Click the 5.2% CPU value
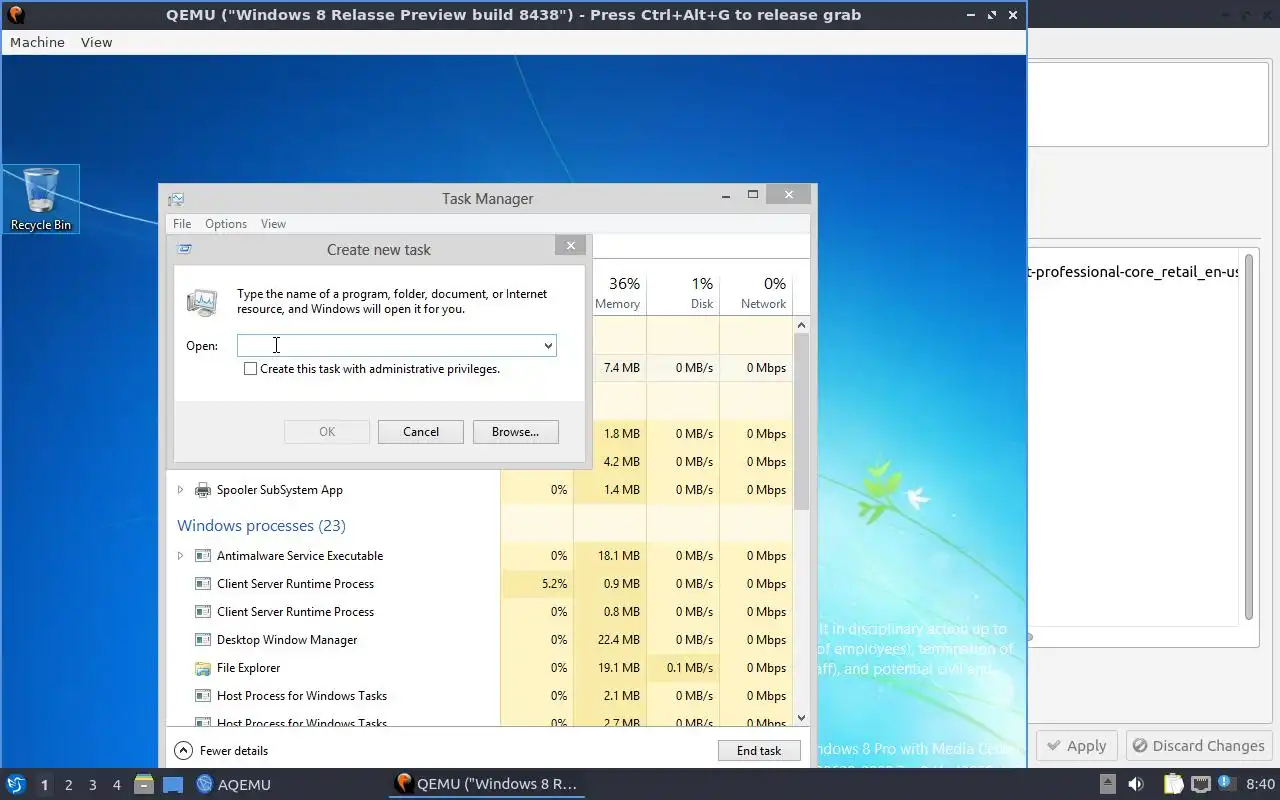1280x800 pixels. click(x=553, y=584)
